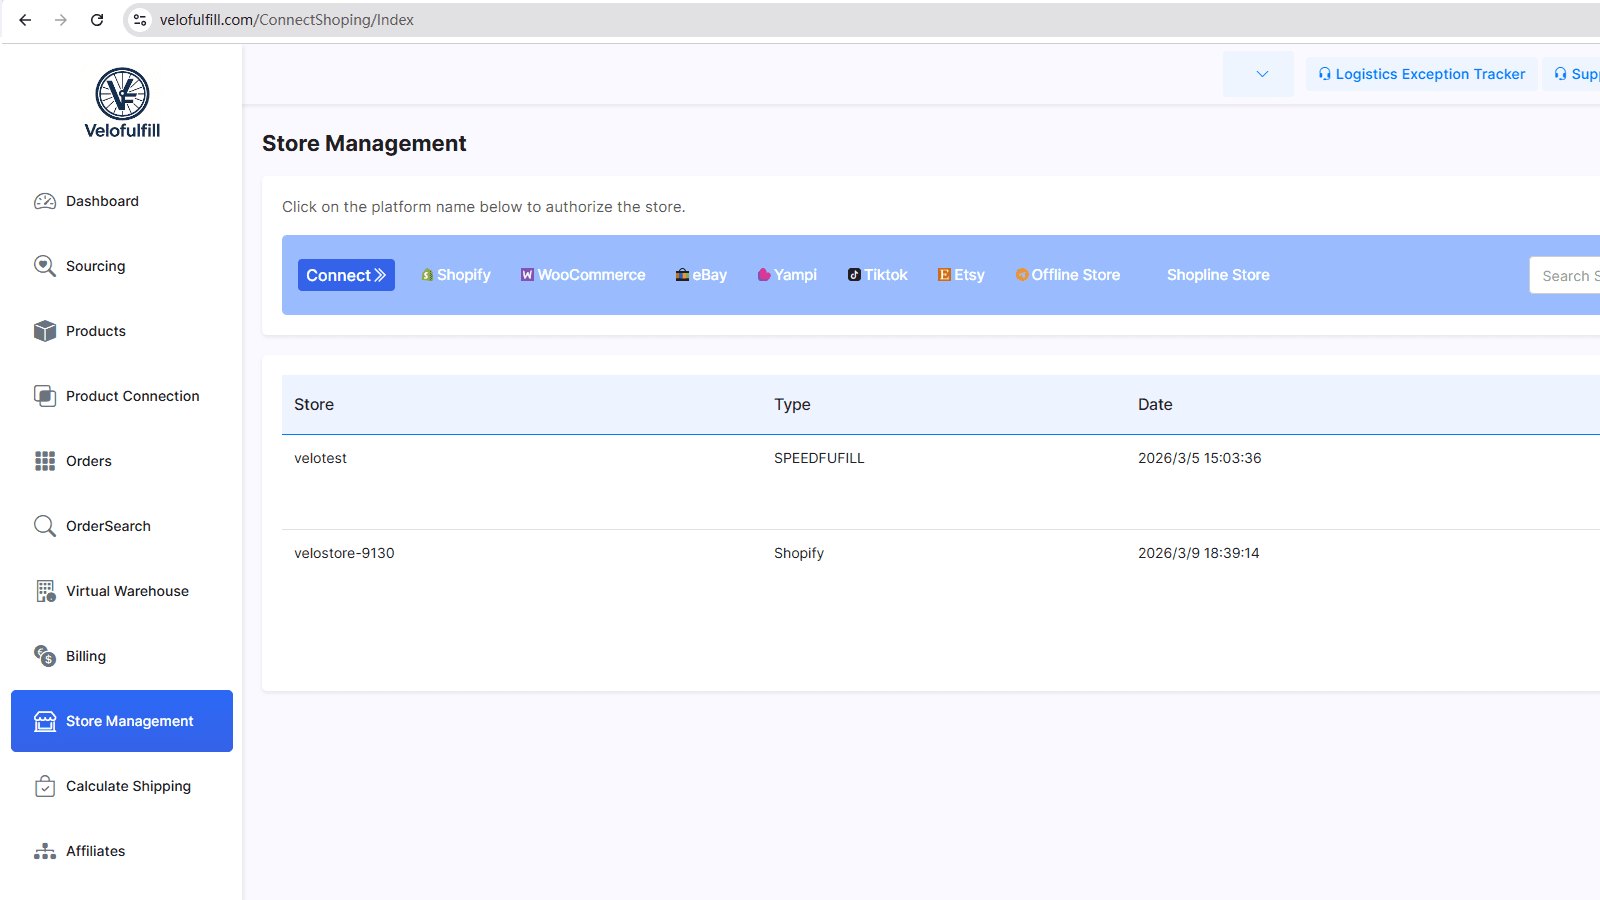
Task: Go to OrderSearch in sidebar
Action: [108, 526]
